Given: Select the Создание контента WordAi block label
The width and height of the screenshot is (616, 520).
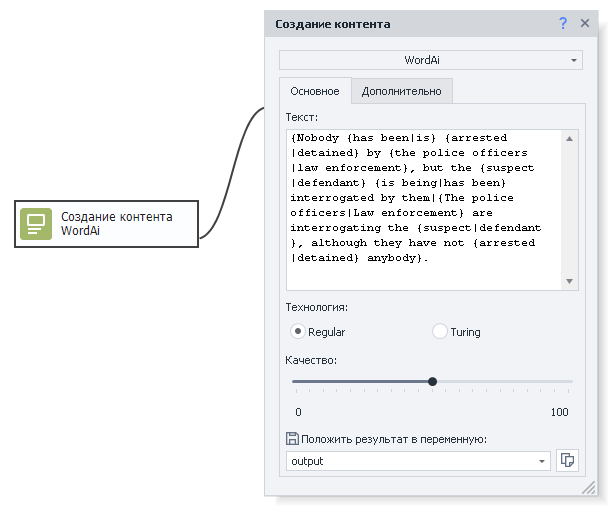Looking at the screenshot, I should coord(116,223).
